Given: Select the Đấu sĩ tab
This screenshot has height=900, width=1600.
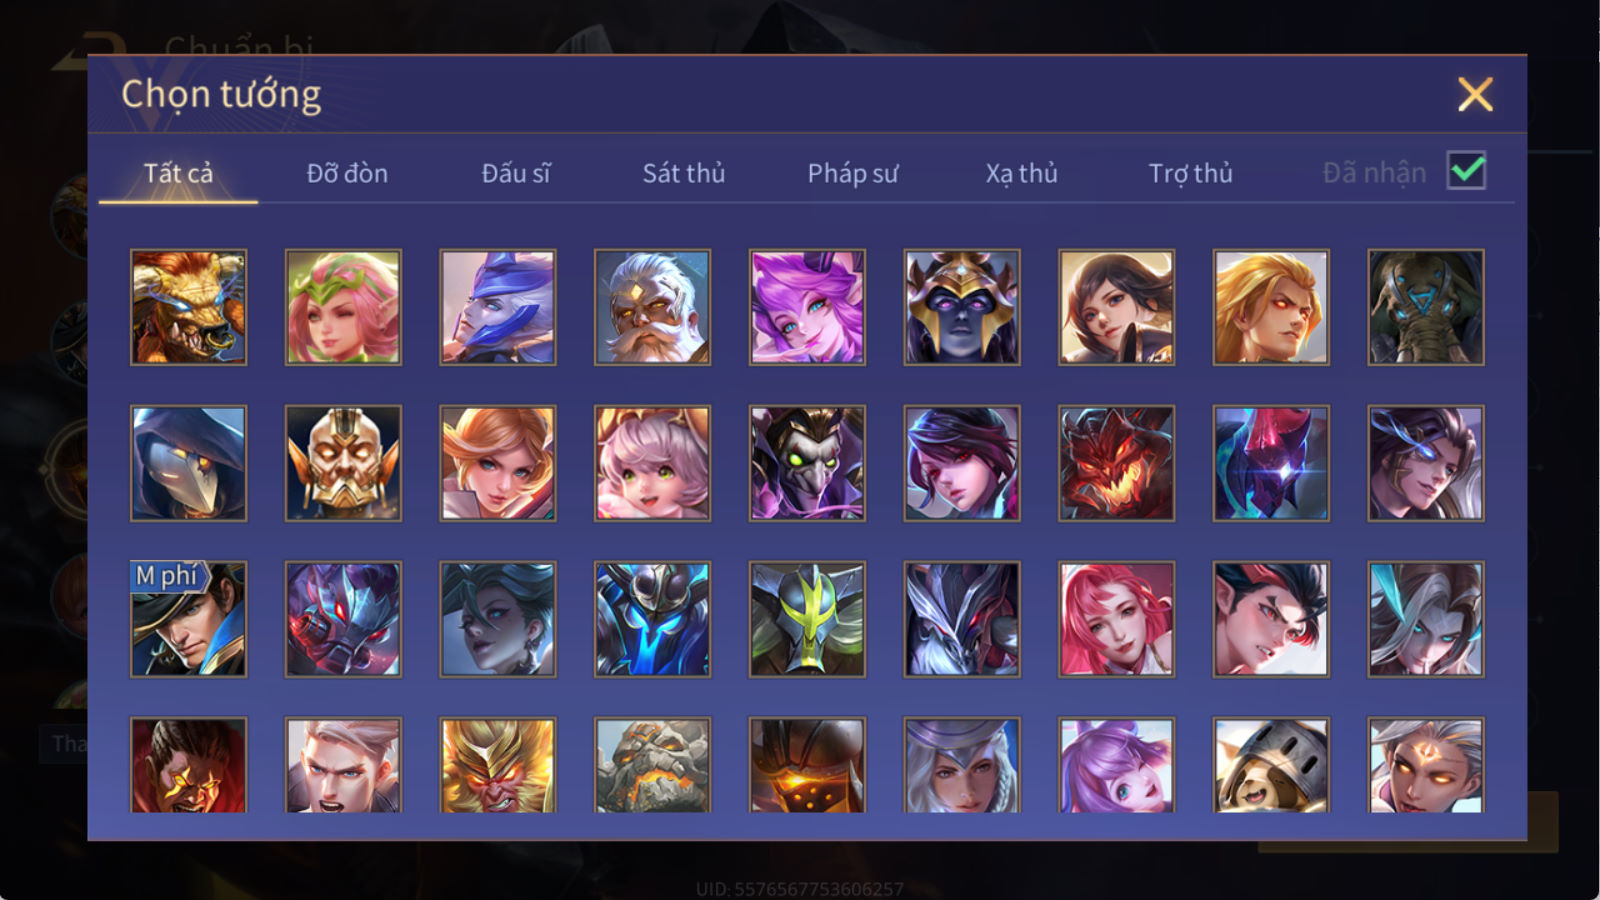Looking at the screenshot, I should 516,173.
